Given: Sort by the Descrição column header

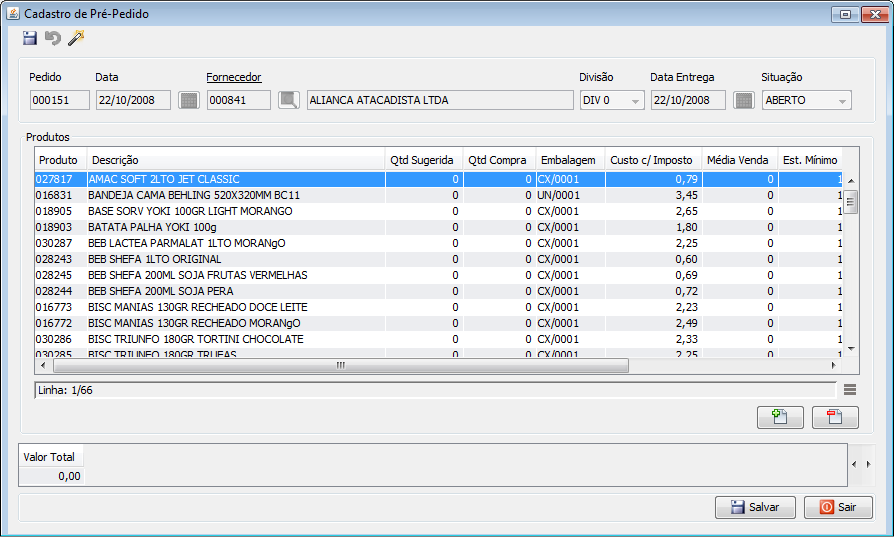Looking at the screenshot, I should (x=235, y=160).
